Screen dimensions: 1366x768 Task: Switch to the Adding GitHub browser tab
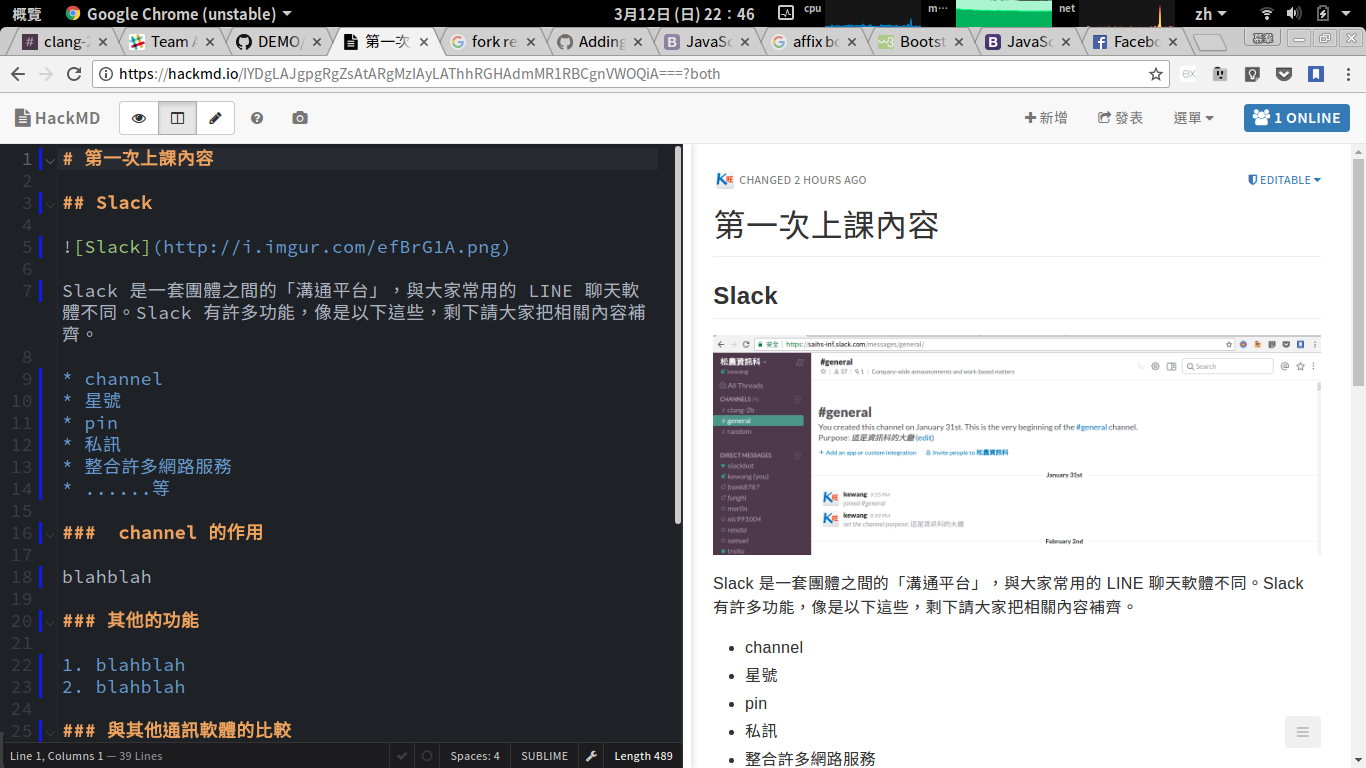click(601, 42)
